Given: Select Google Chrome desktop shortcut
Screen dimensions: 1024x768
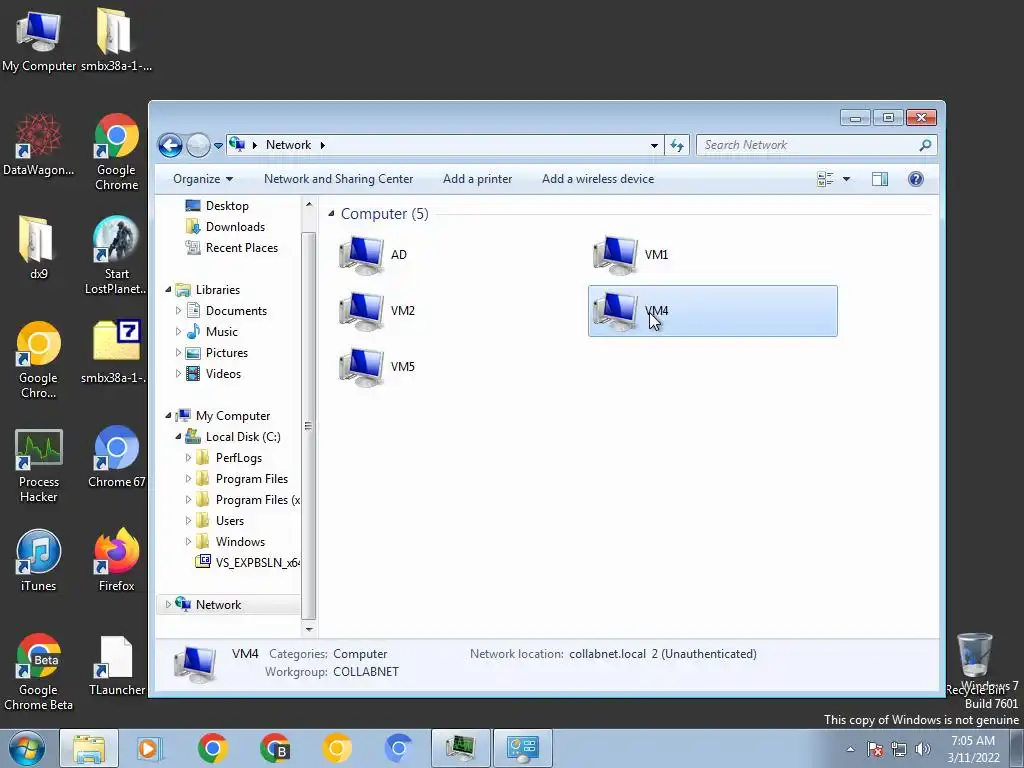Looking at the screenshot, I should click(x=116, y=152).
